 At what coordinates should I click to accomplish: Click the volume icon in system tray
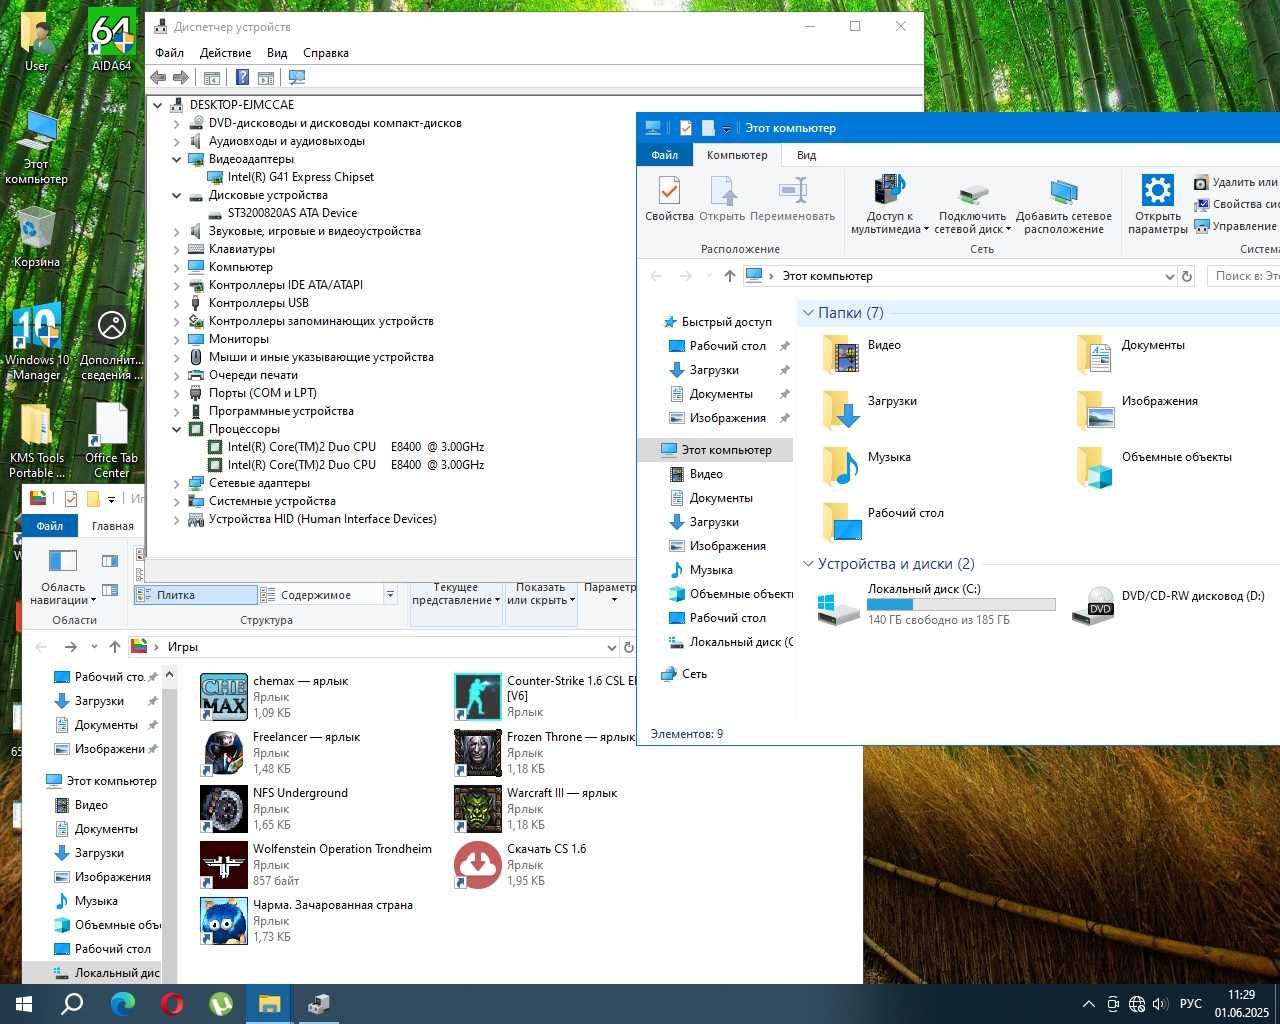click(x=1160, y=1004)
